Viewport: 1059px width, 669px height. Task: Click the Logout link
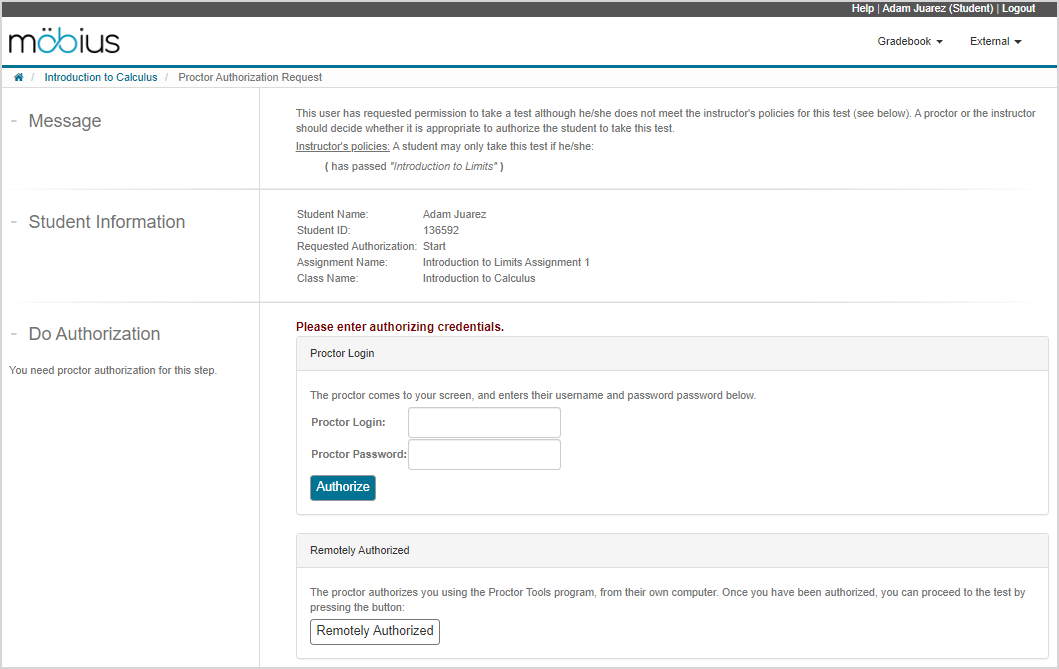1018,8
